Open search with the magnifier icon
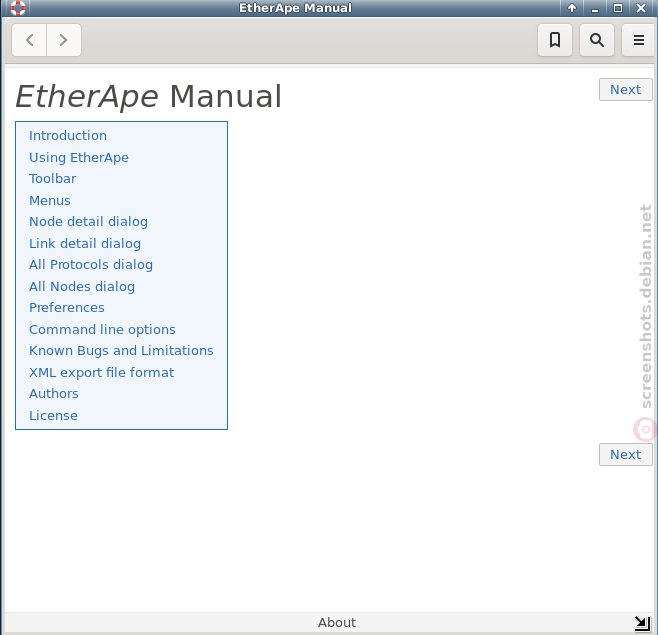Image resolution: width=658 pixels, height=635 pixels. tap(597, 40)
